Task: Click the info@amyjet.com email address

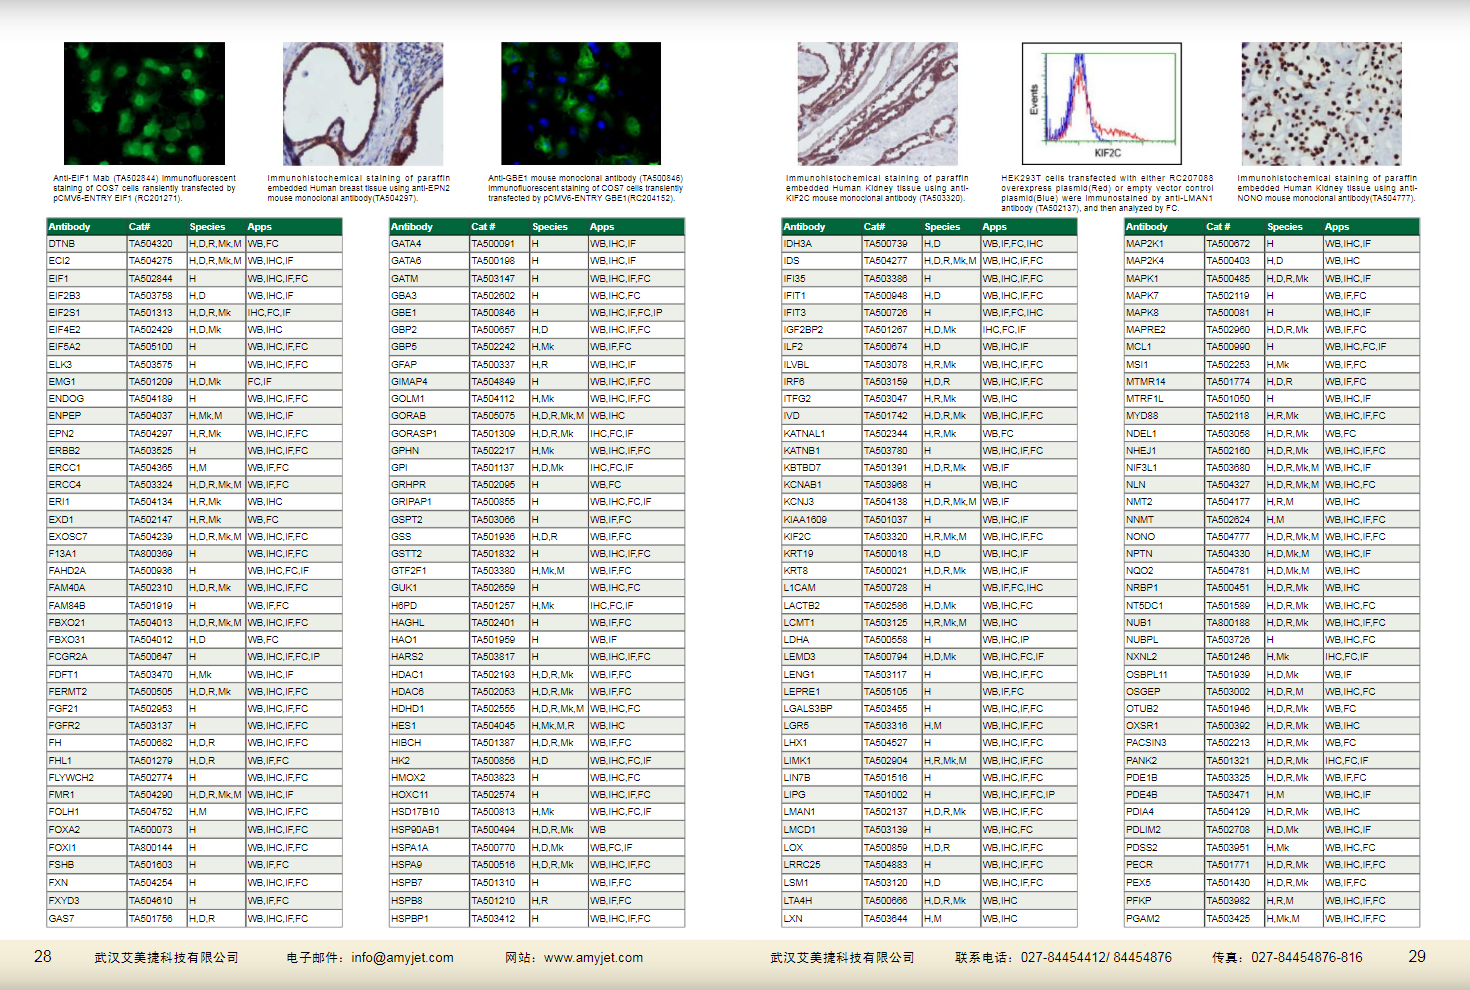Action: [x=402, y=958]
